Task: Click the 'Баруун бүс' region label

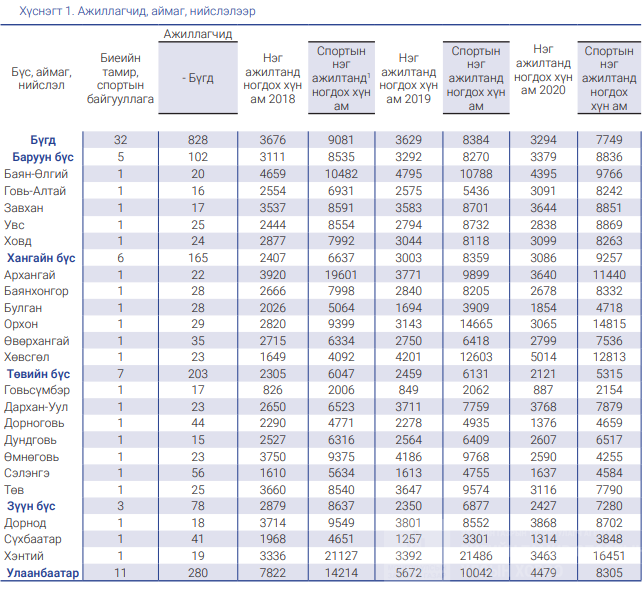Action: pos(43,157)
